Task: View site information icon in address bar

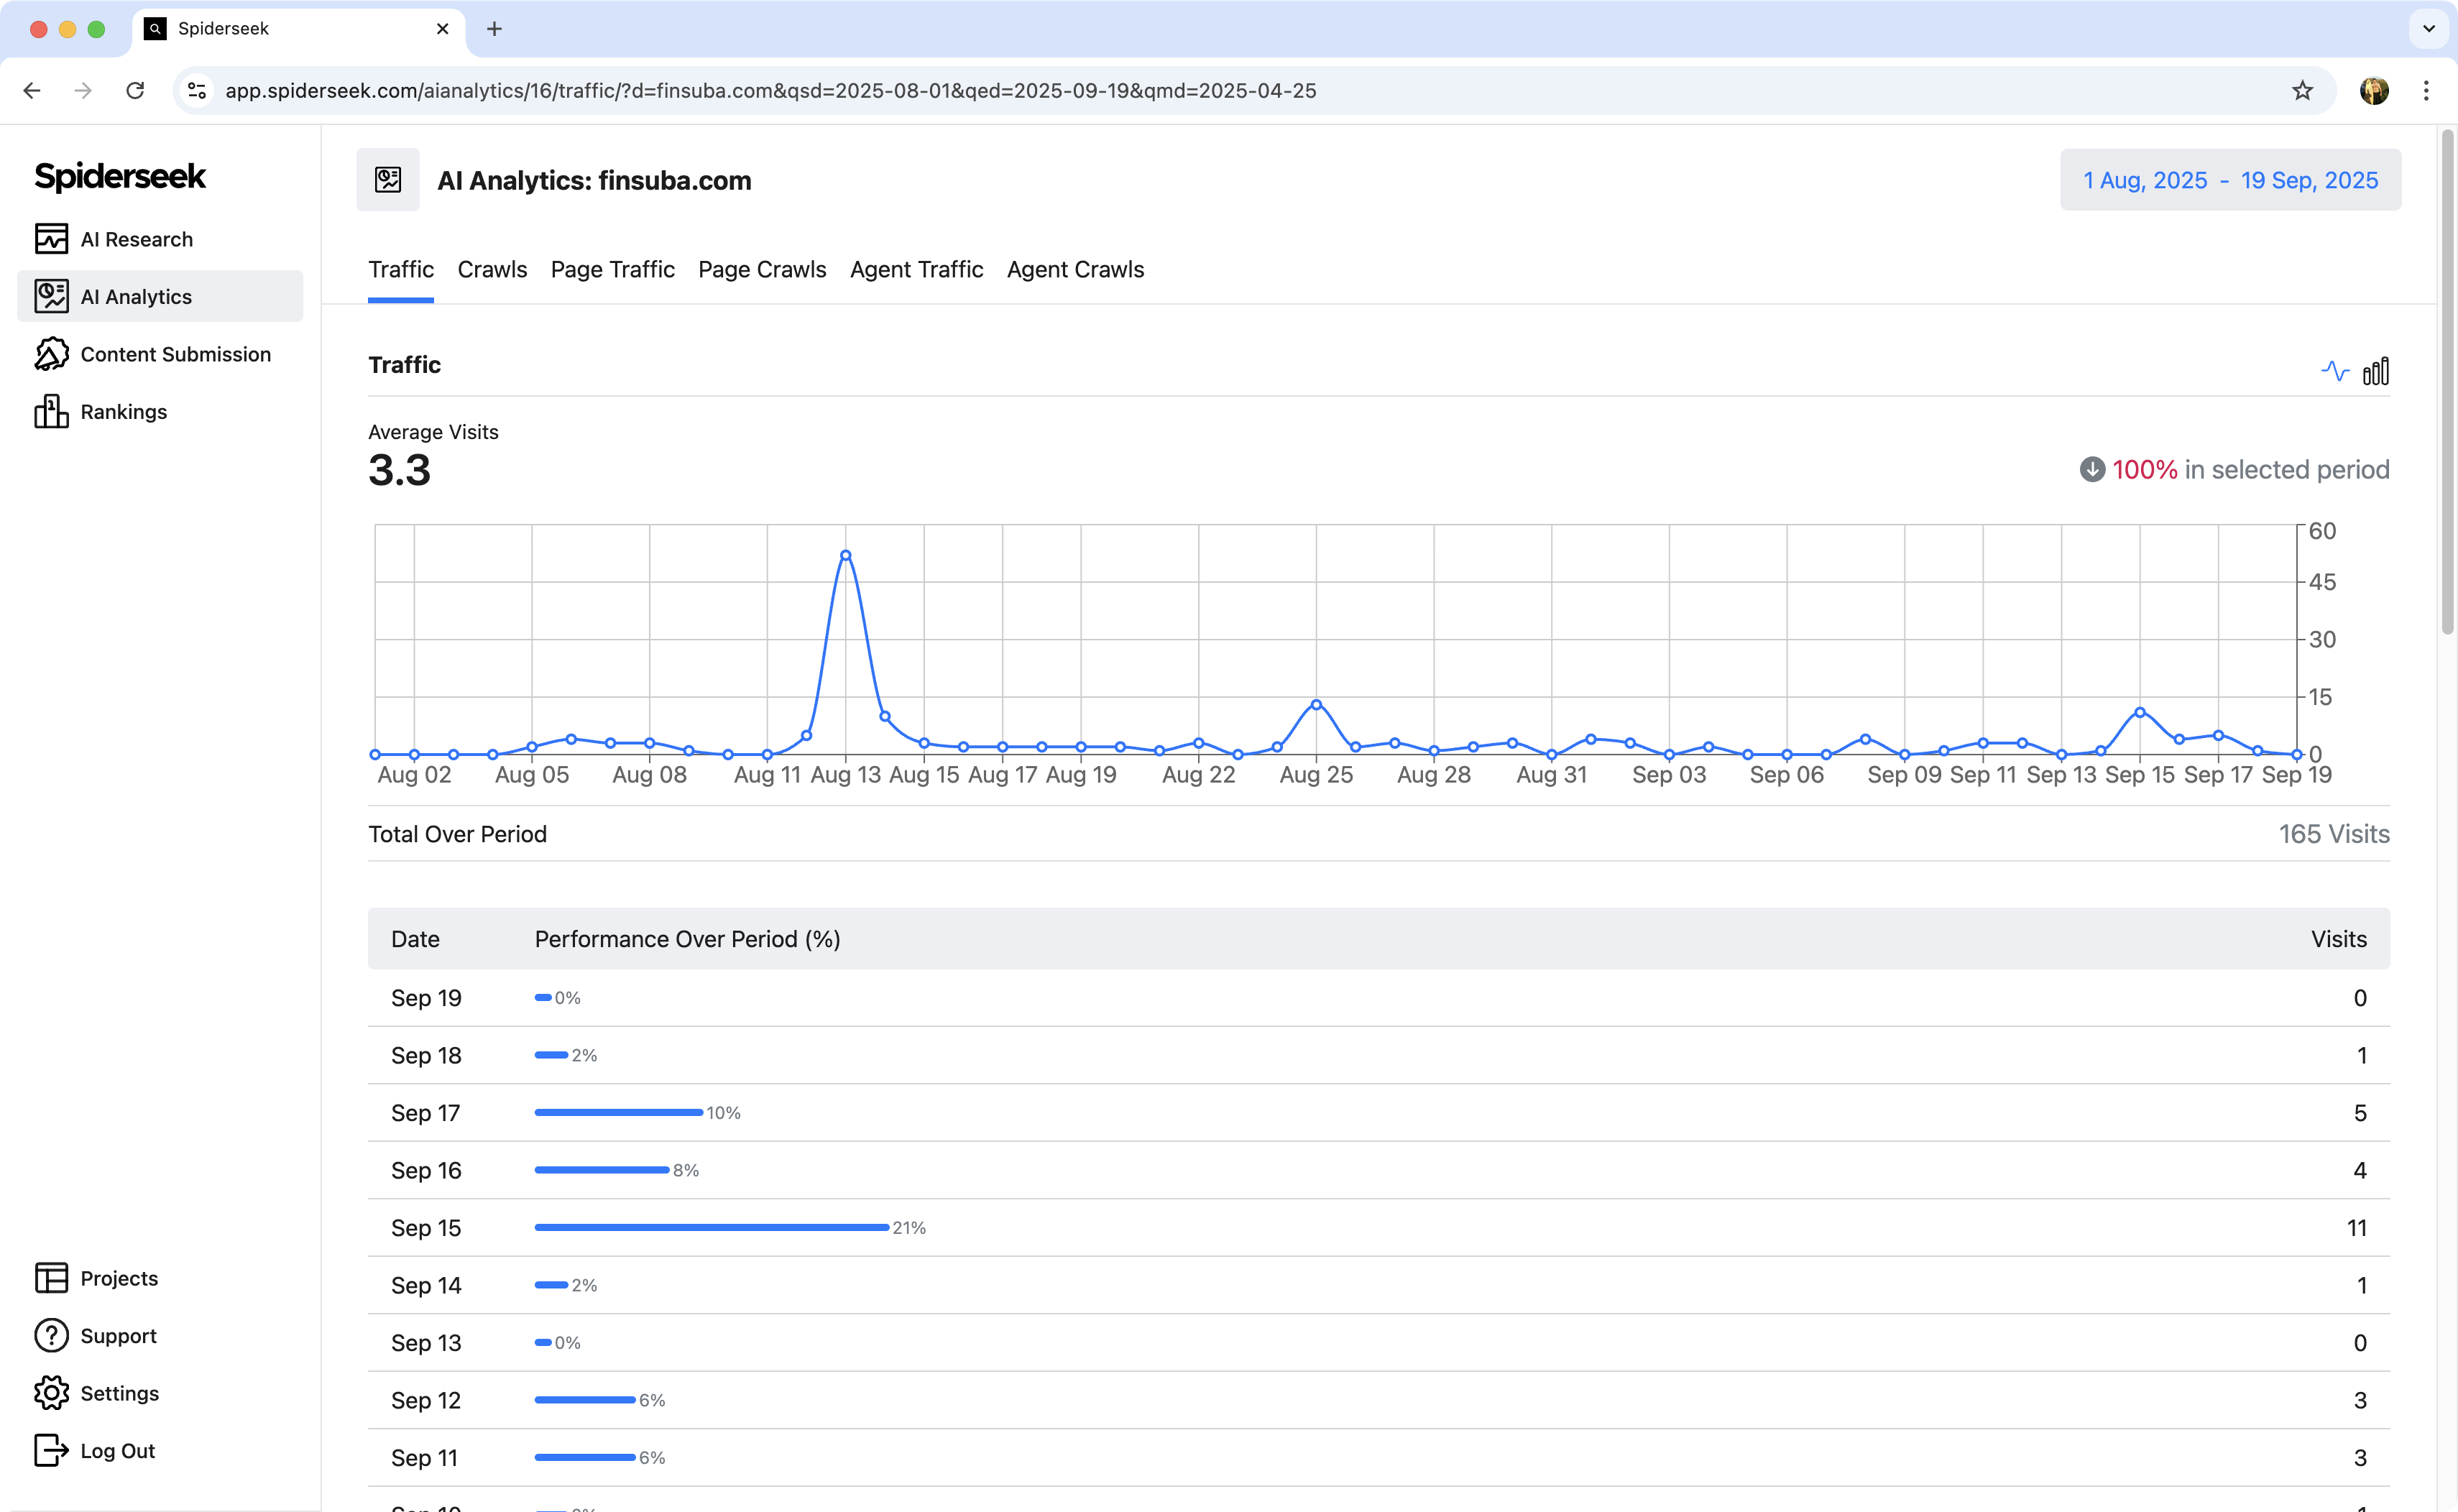Action: [197, 91]
